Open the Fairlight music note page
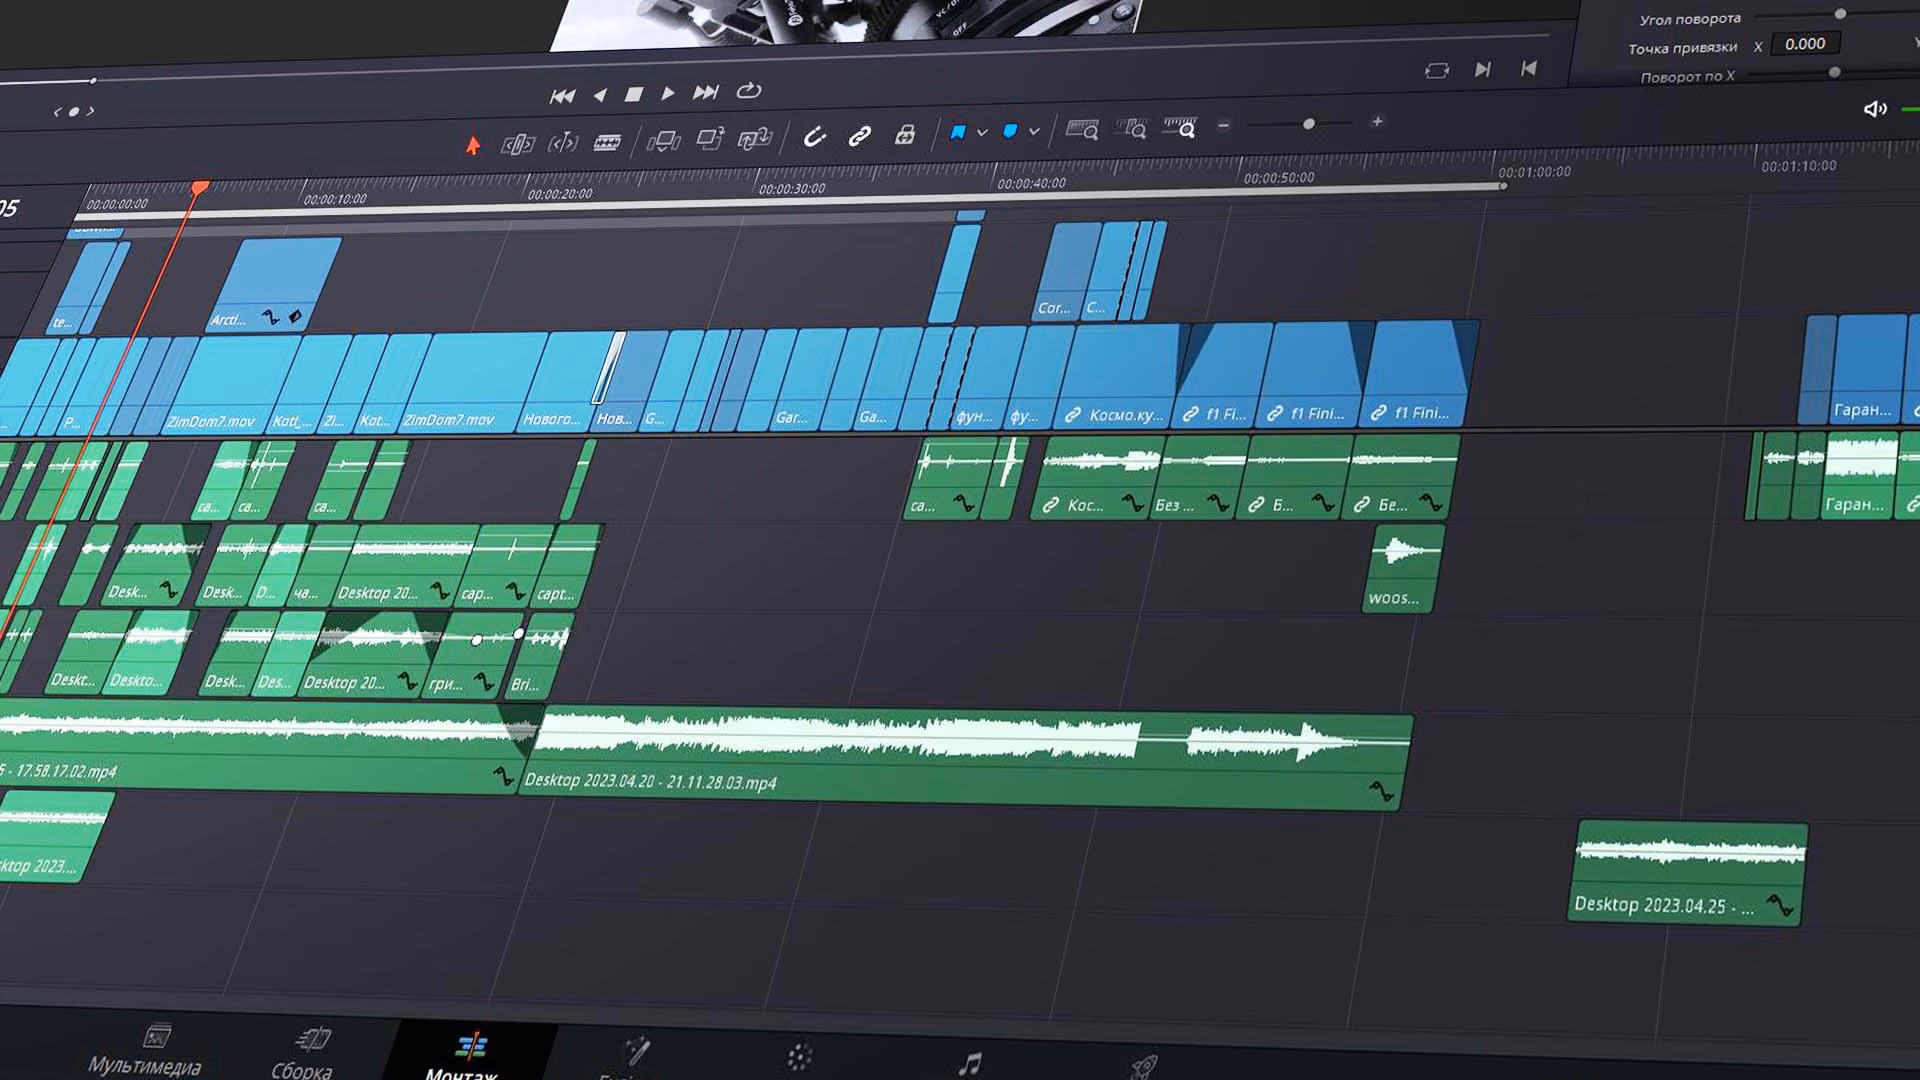This screenshot has height=1080, width=1920. tap(969, 1064)
